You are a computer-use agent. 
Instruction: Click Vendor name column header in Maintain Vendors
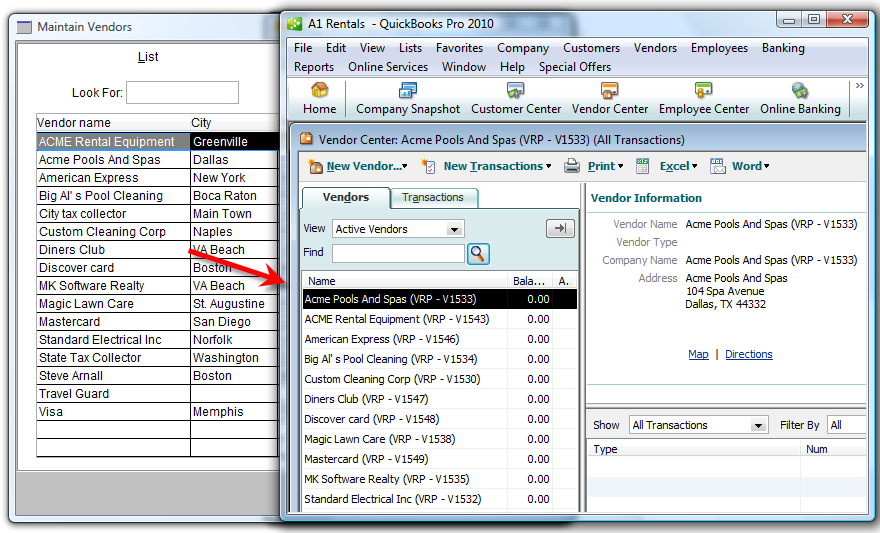pyautogui.click(x=112, y=123)
